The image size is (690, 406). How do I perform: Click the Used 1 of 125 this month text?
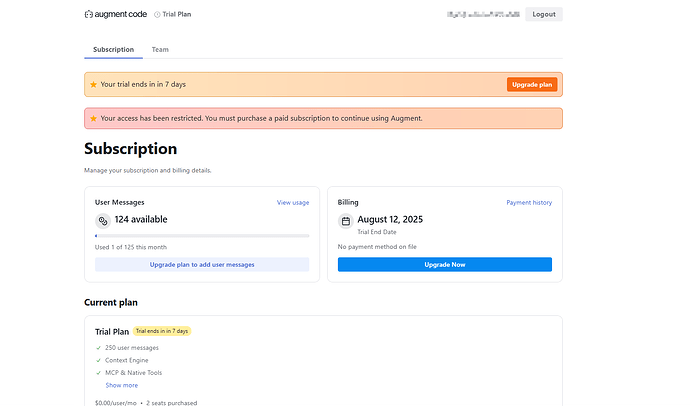click(x=131, y=247)
